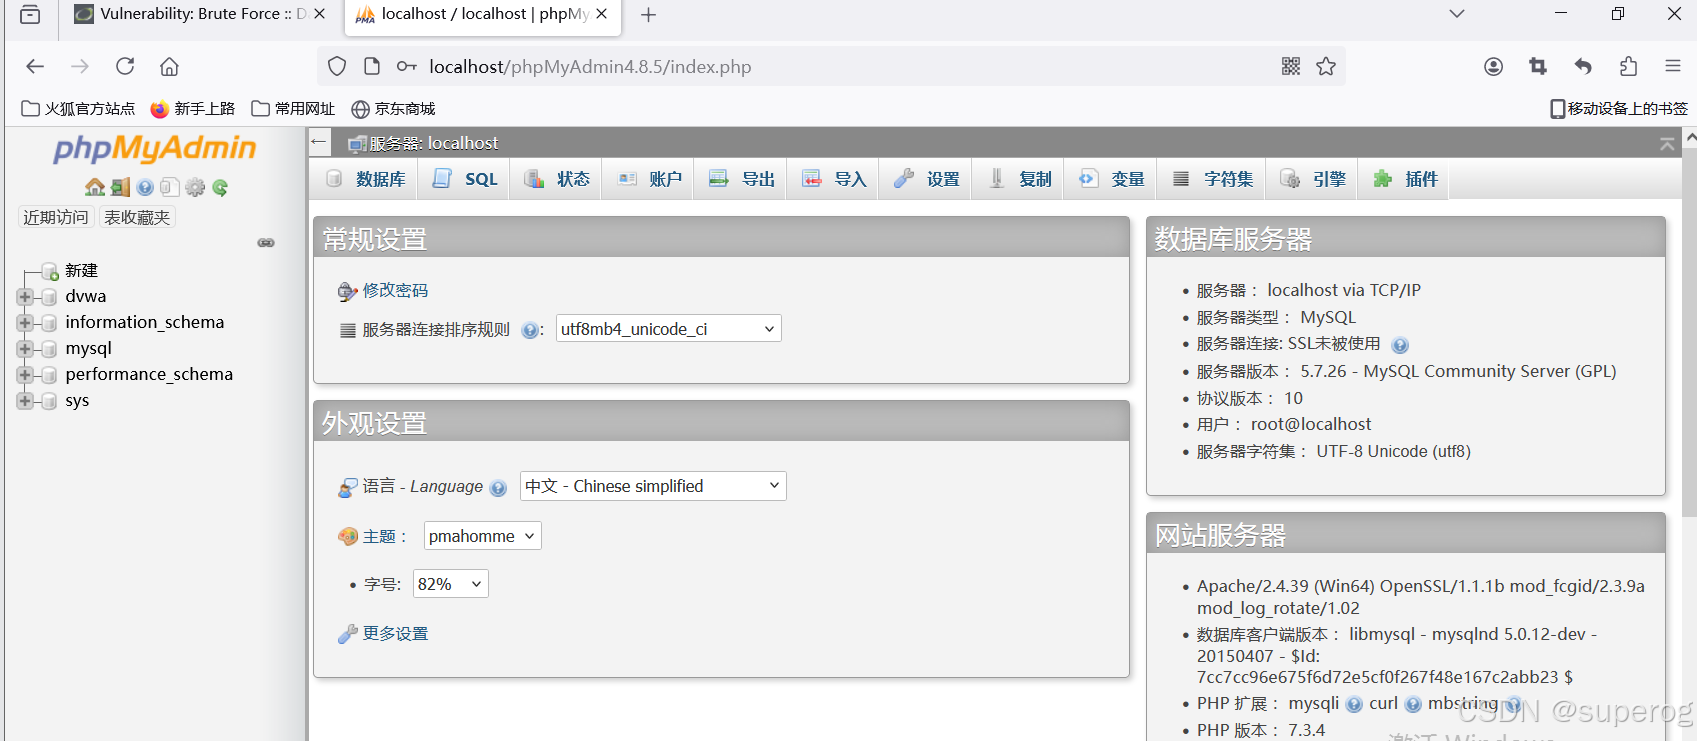Click the QR code icon in address bar
The image size is (1697, 741).
[1291, 66]
